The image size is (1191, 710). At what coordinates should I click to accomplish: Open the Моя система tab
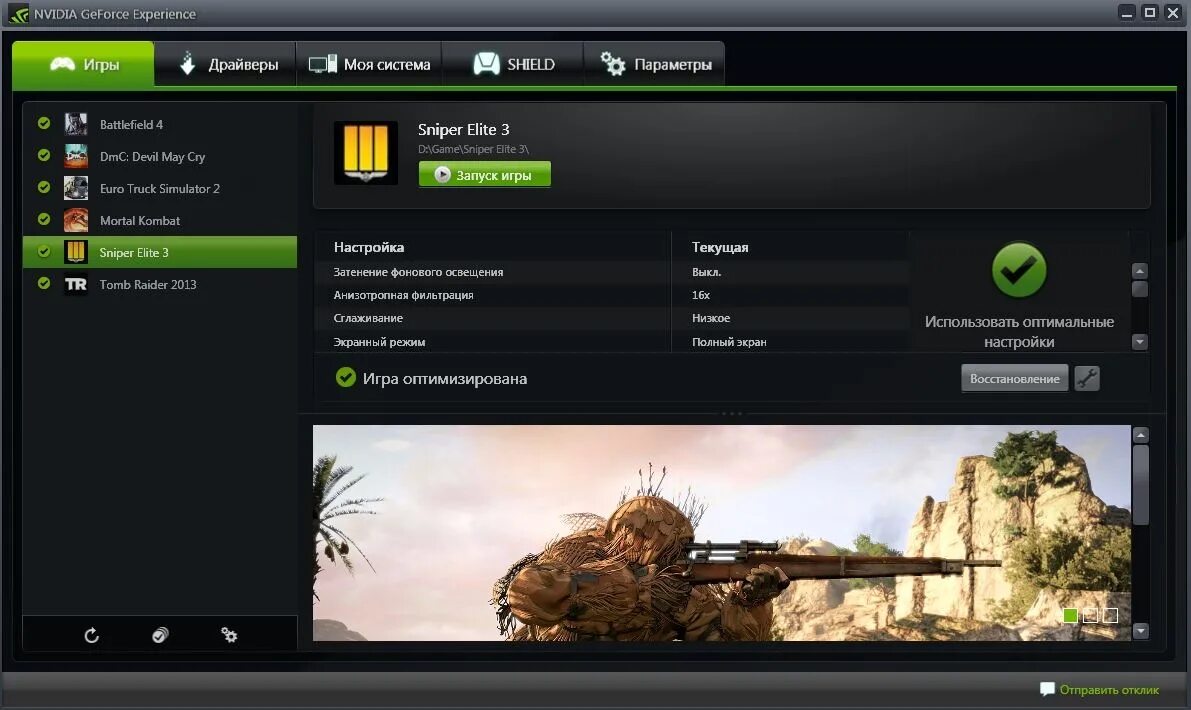369,64
